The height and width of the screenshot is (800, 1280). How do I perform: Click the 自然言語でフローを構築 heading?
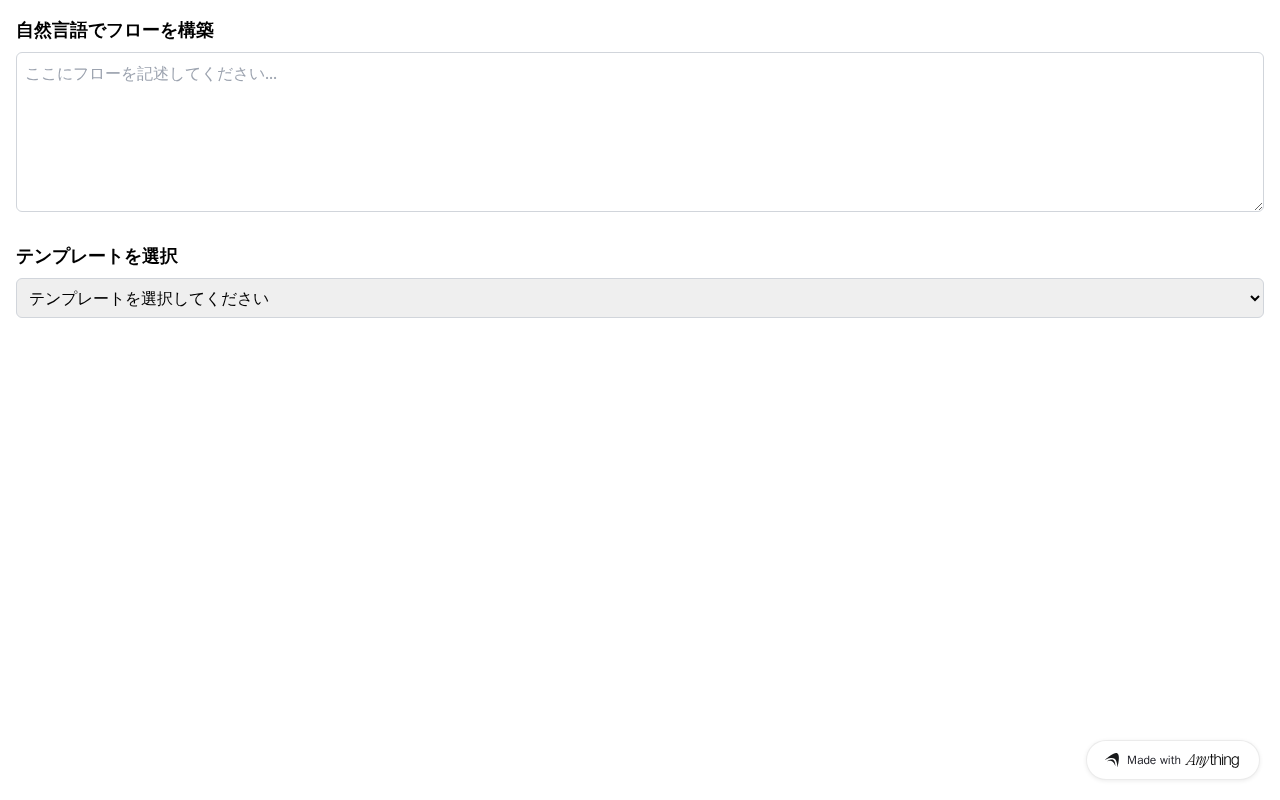(x=115, y=30)
